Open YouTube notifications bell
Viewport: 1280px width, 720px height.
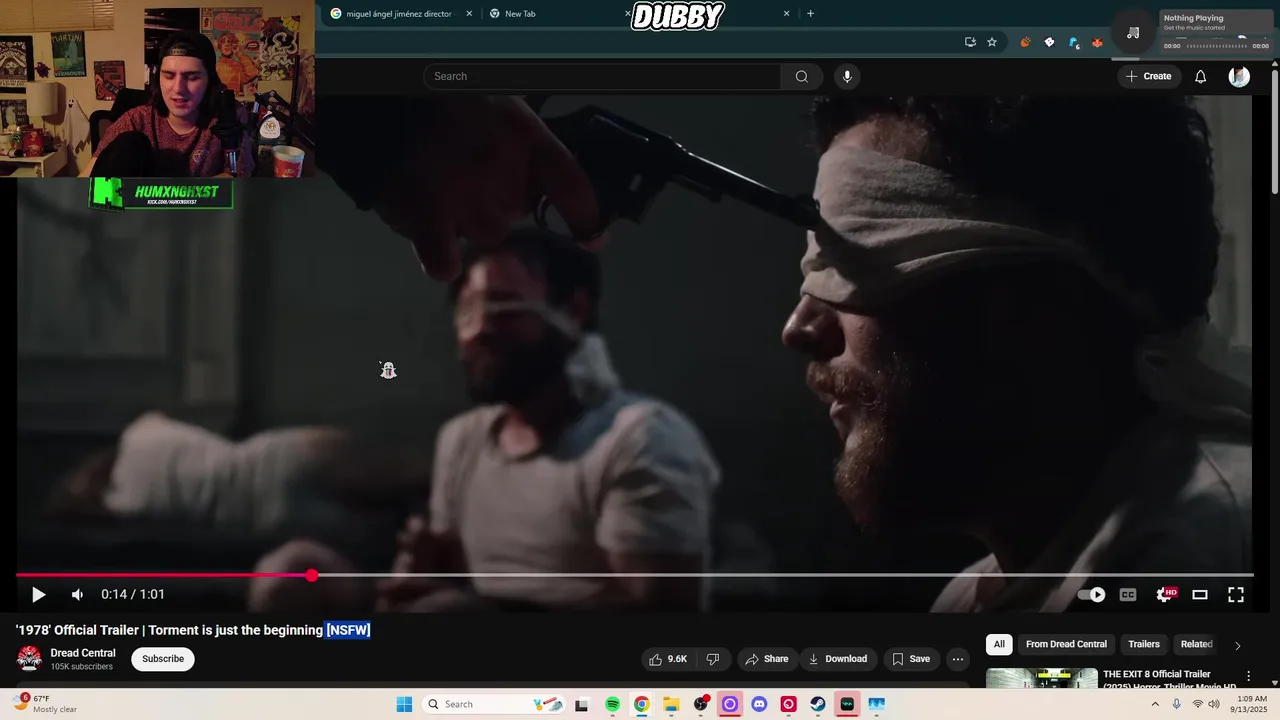point(1201,77)
